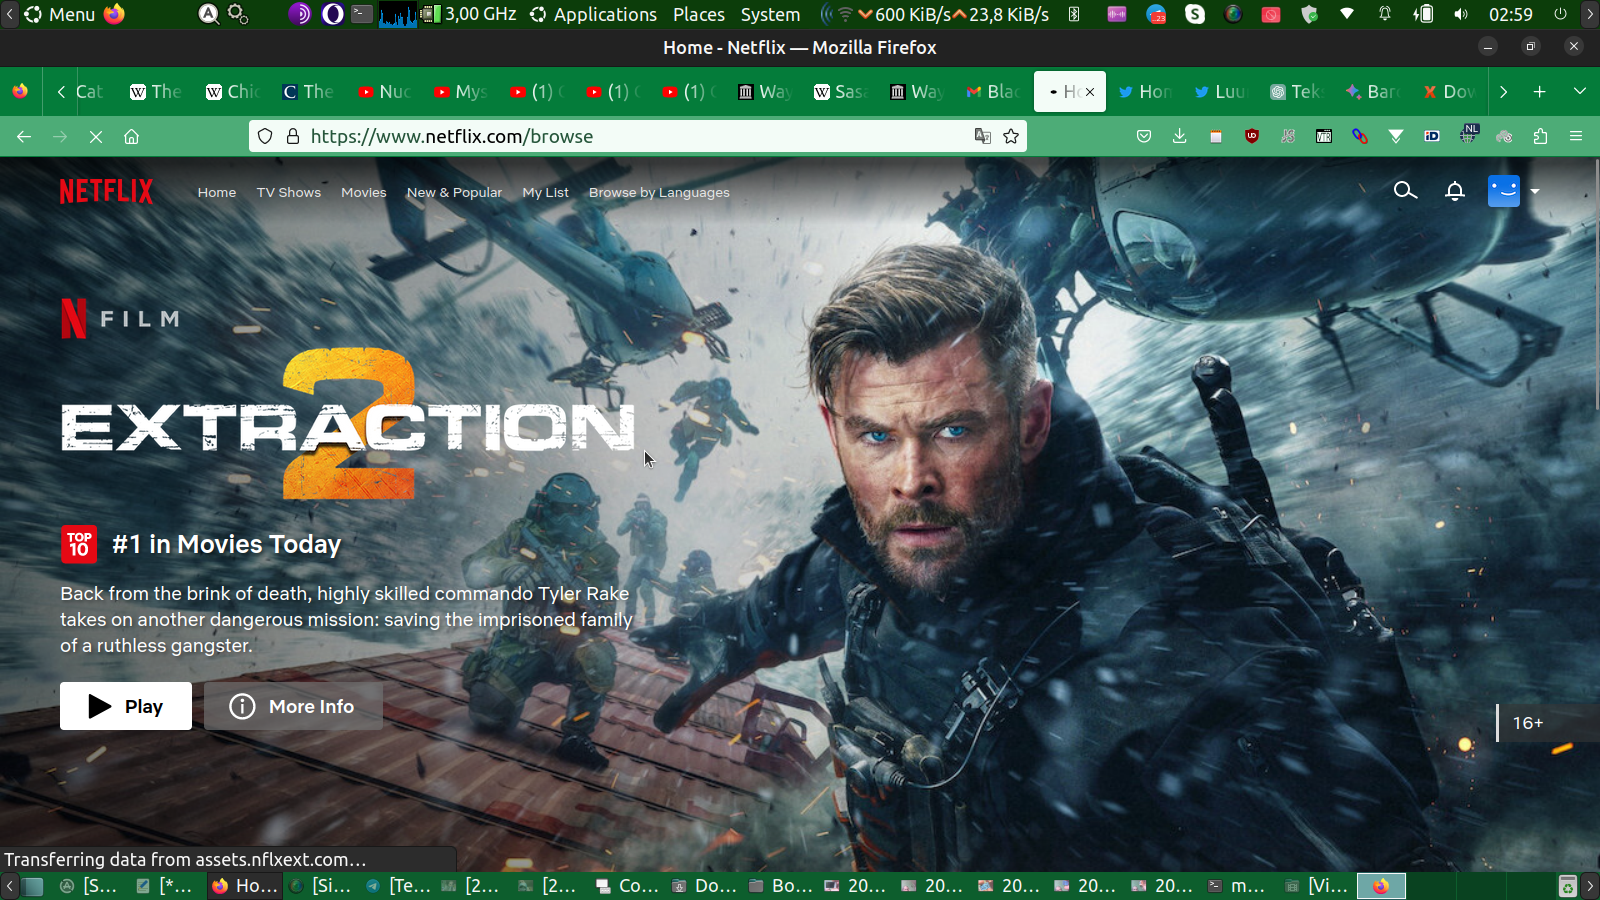Image resolution: width=1600 pixels, height=900 pixels.
Task: Open the System menu
Action: (770, 14)
